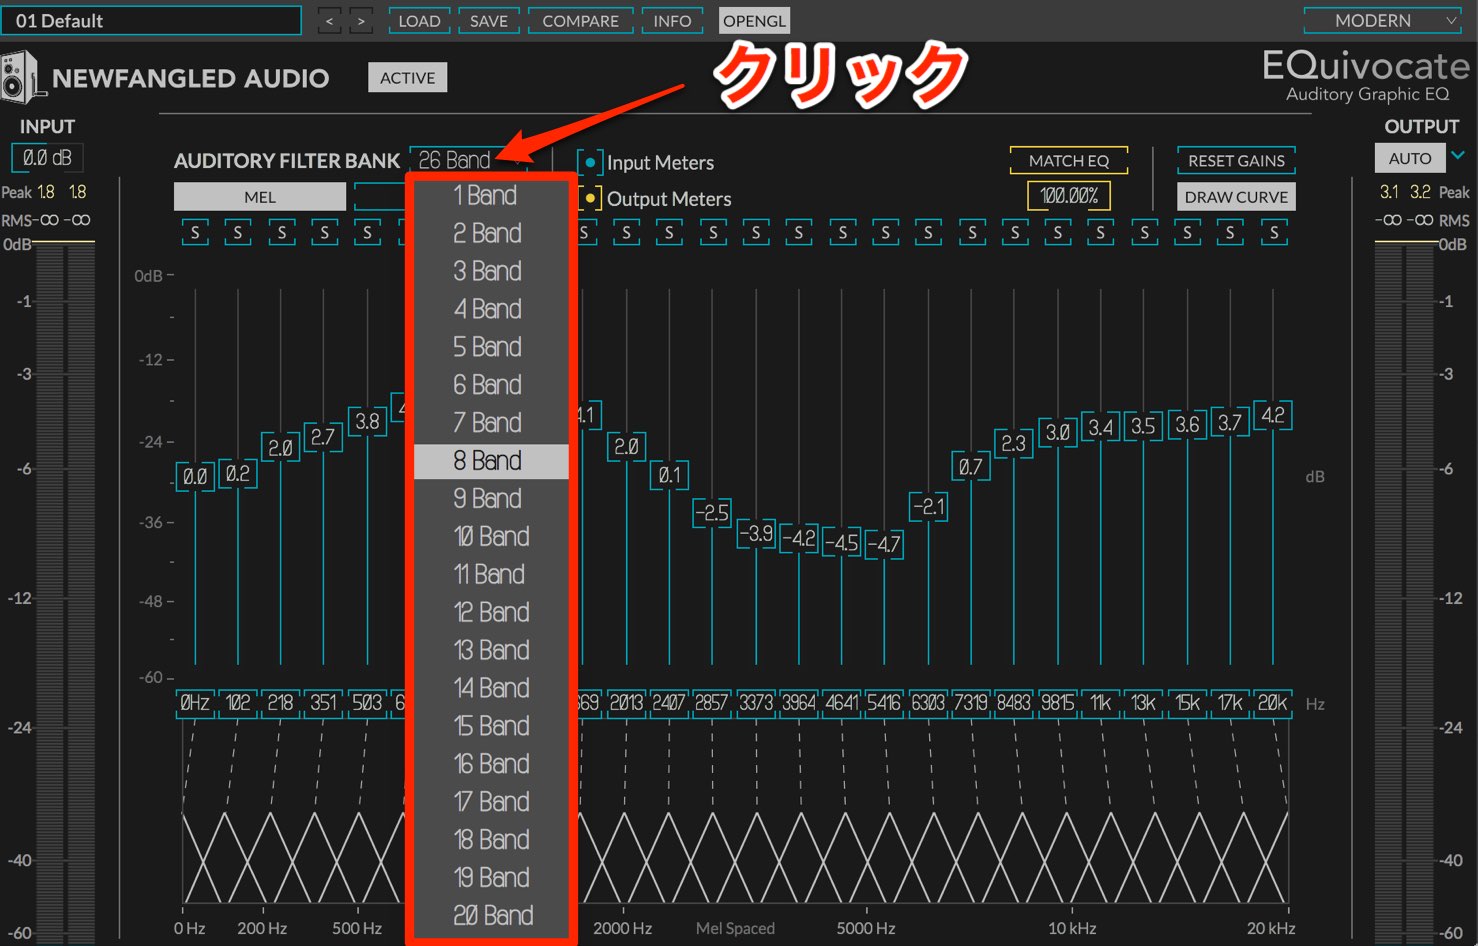Select 4 Band from the list
The height and width of the screenshot is (946, 1478).
[x=491, y=309]
